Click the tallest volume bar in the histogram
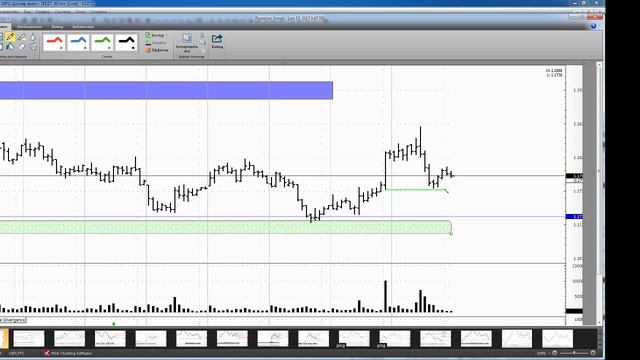 pos(385,297)
